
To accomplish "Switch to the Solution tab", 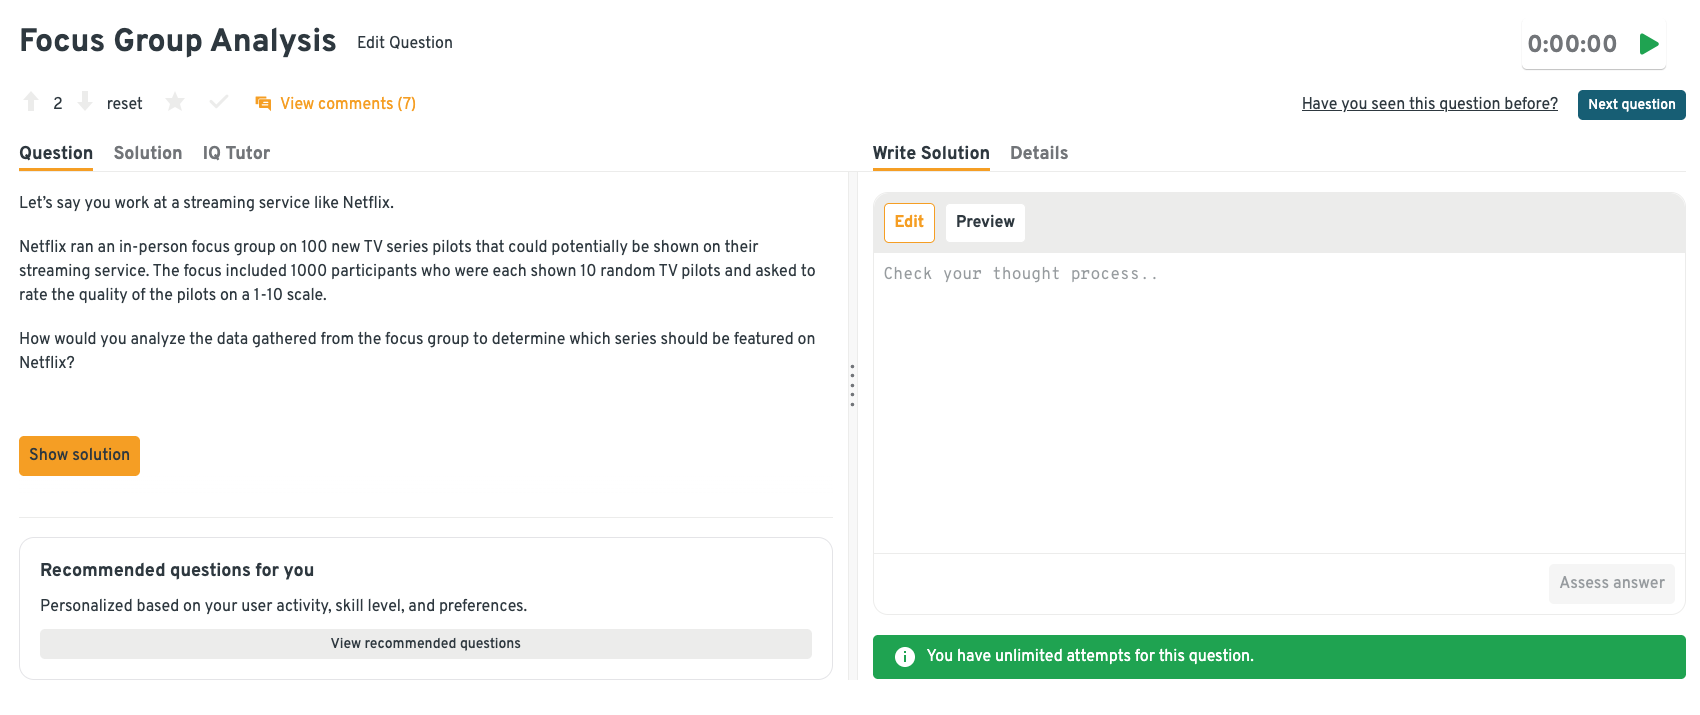I will [148, 153].
